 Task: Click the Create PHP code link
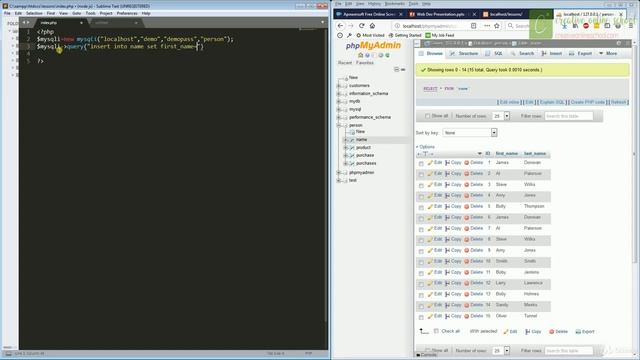tap(588, 102)
